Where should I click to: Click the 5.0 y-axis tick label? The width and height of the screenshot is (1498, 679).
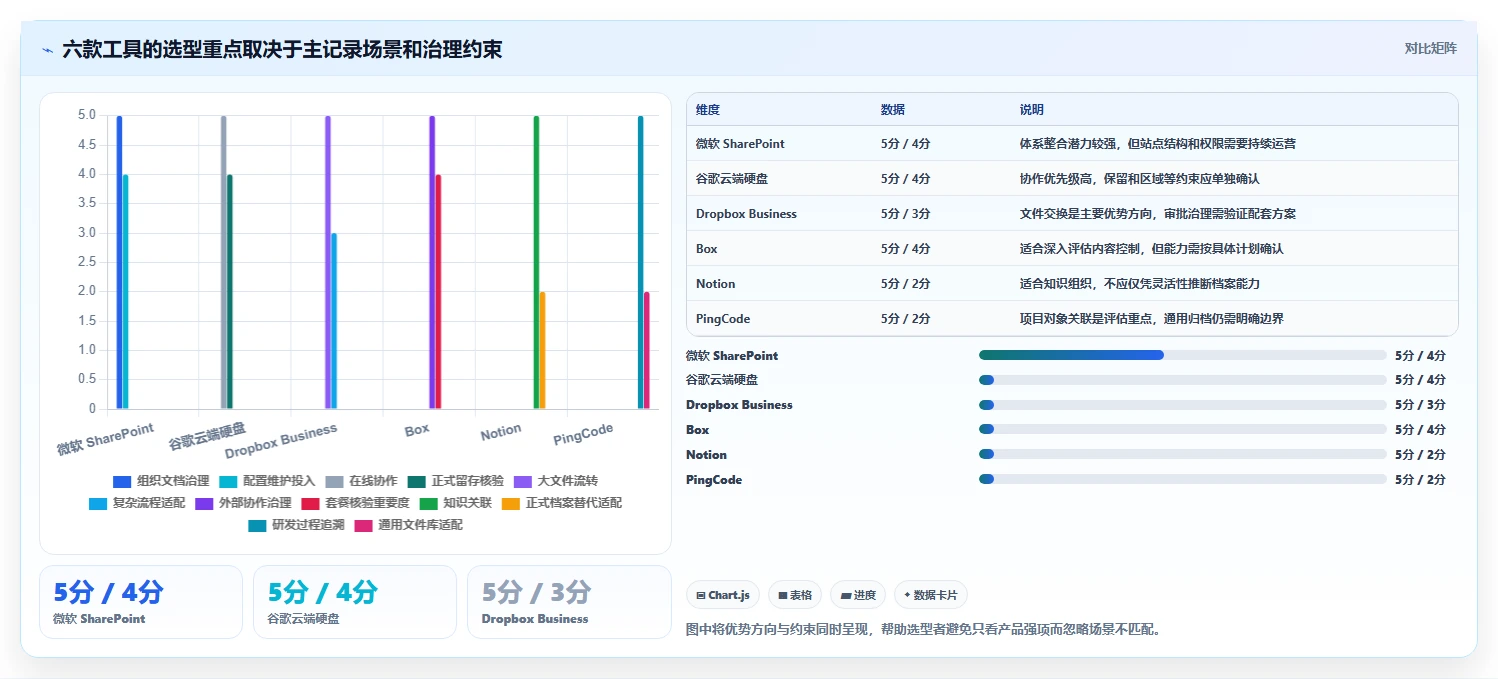tap(87, 115)
